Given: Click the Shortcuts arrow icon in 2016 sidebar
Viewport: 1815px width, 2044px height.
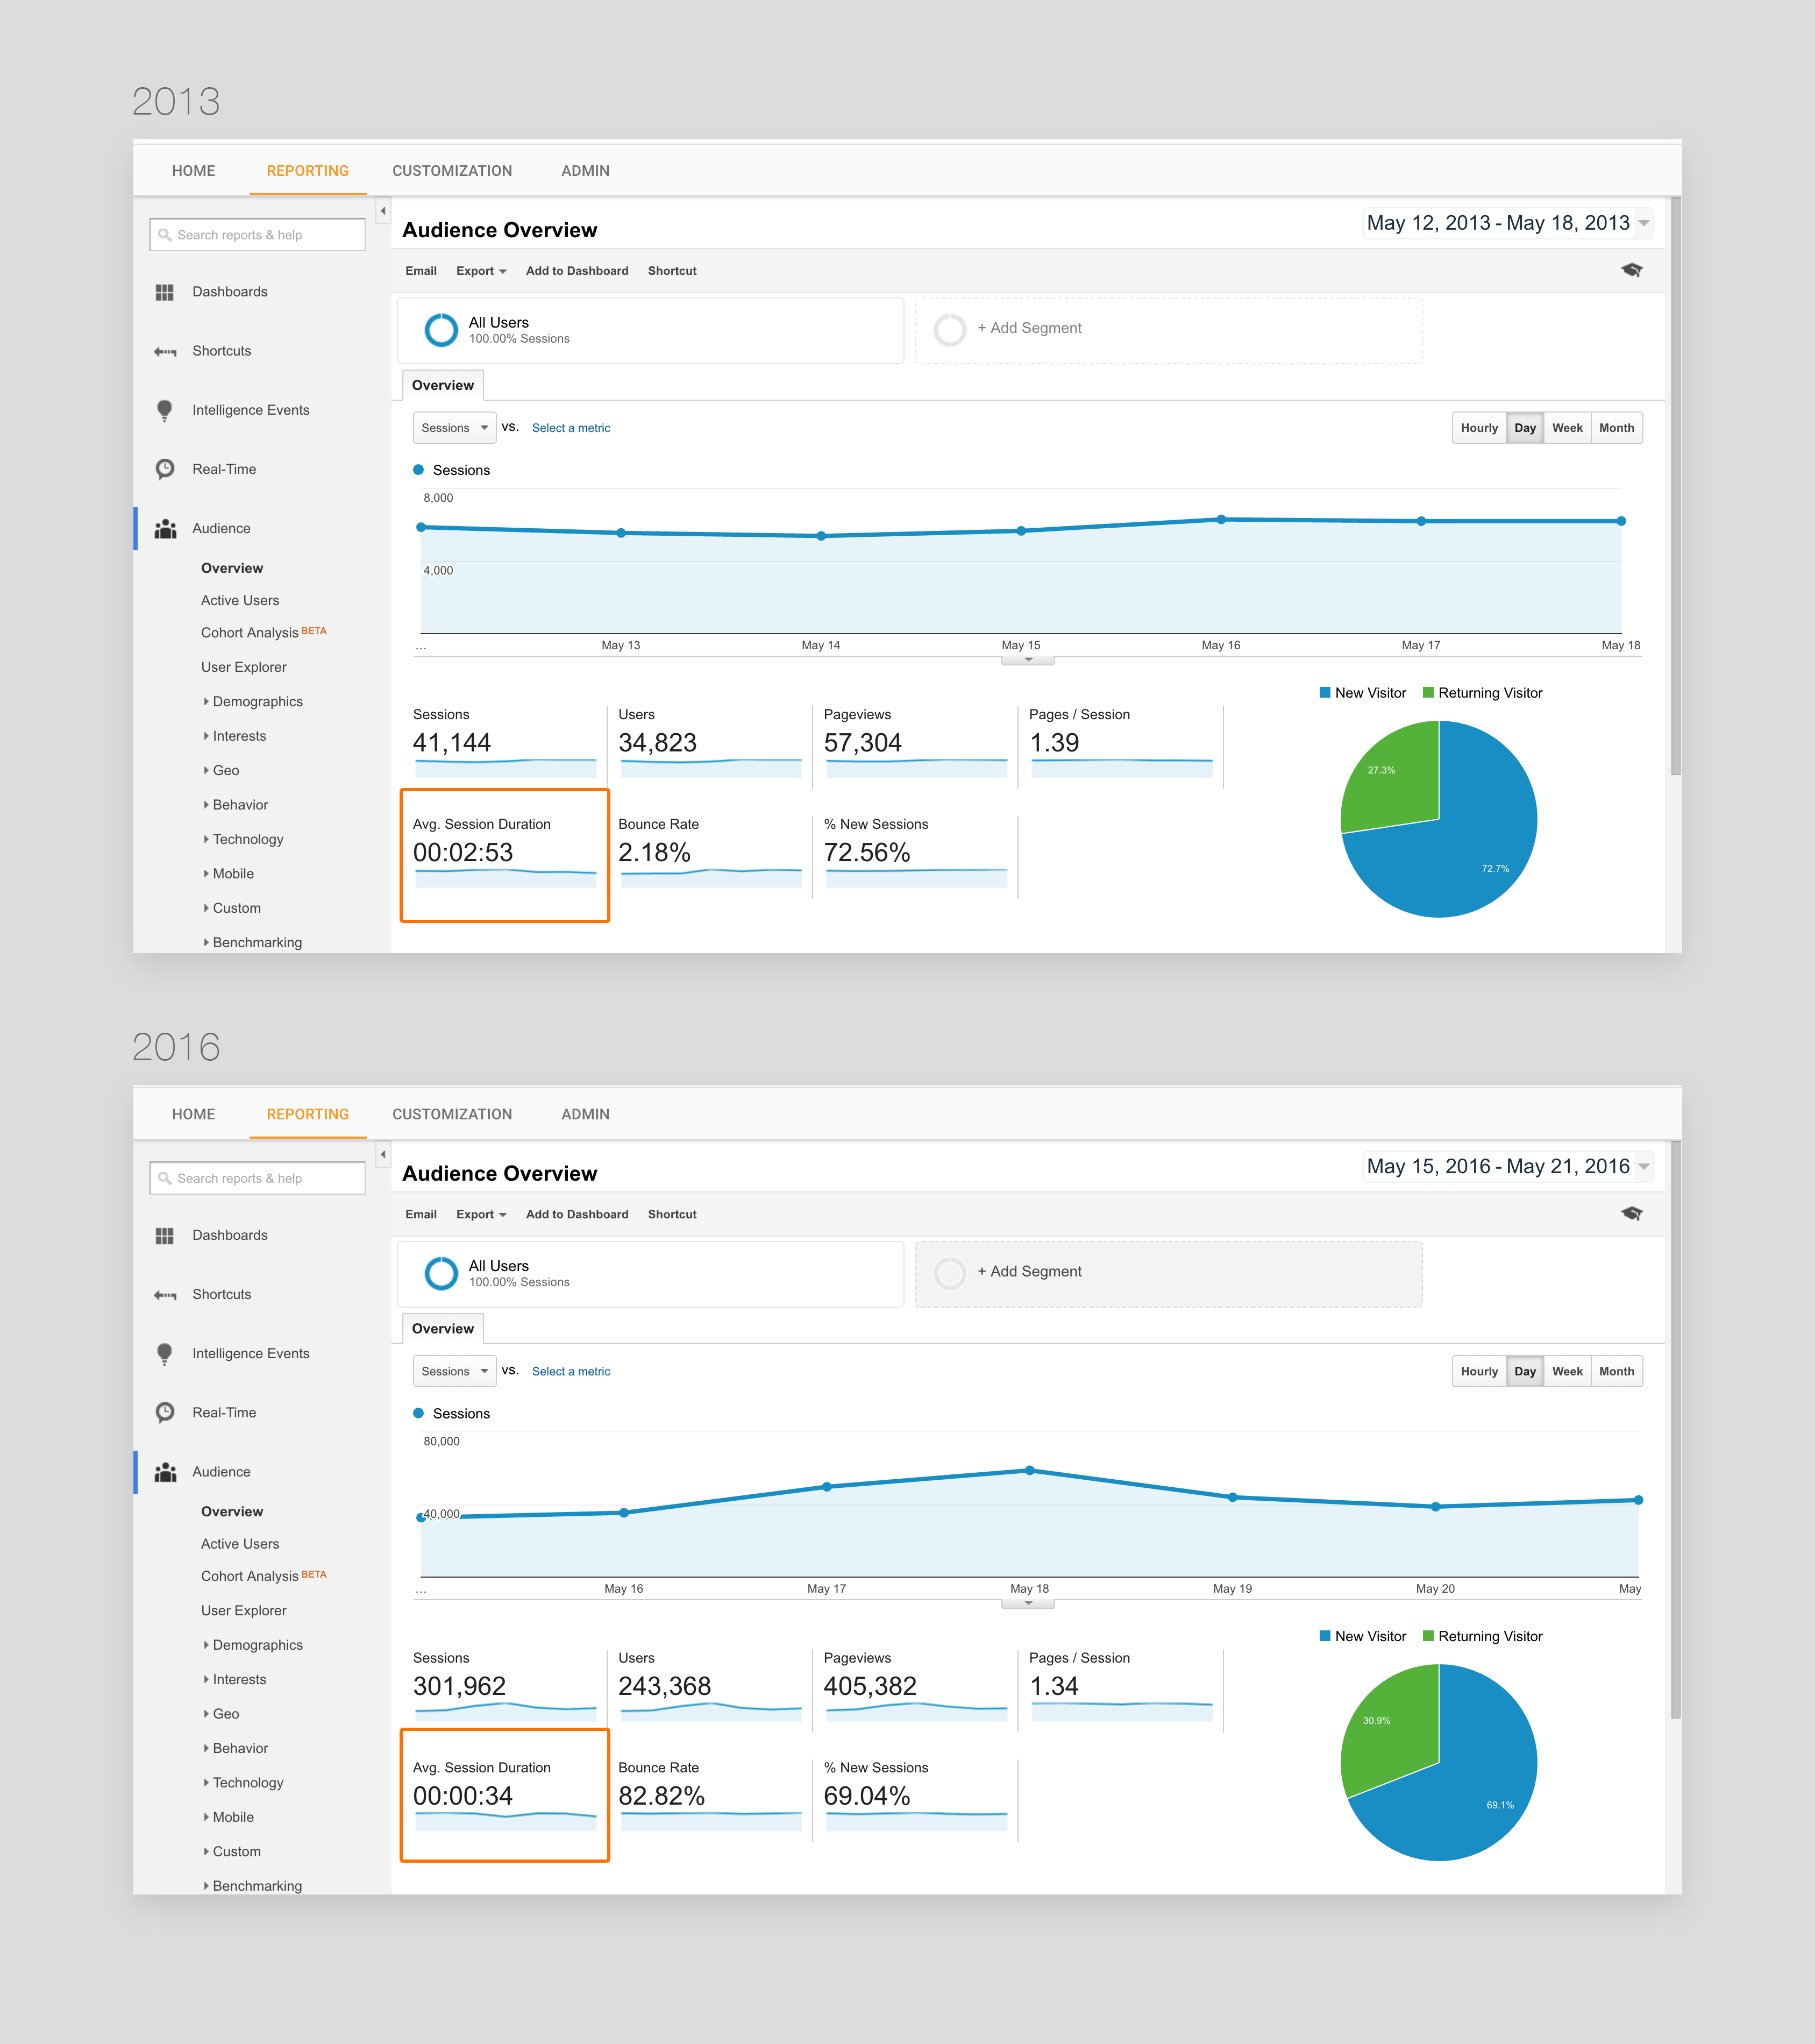Looking at the screenshot, I should pyautogui.click(x=165, y=1295).
